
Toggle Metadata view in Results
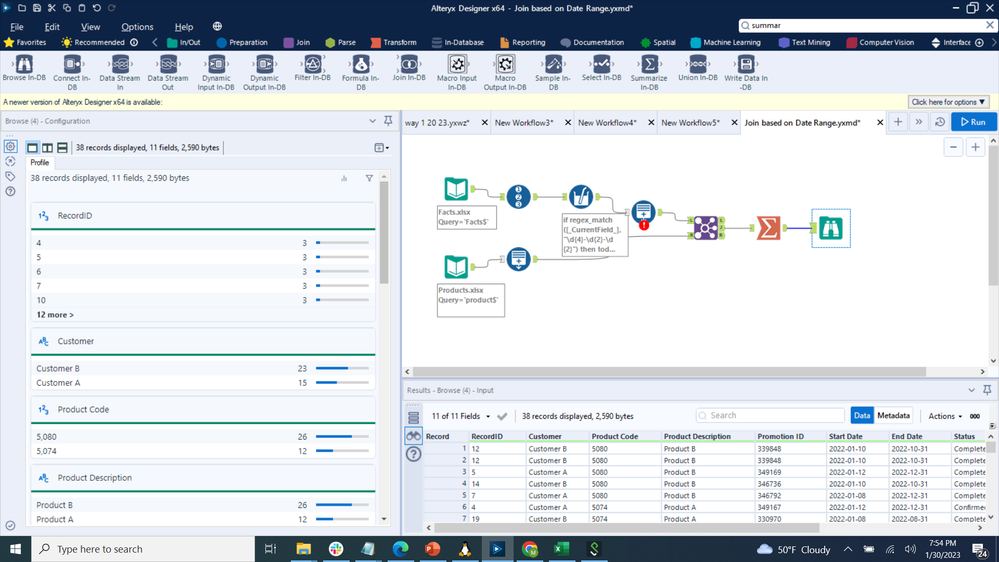tap(893, 415)
